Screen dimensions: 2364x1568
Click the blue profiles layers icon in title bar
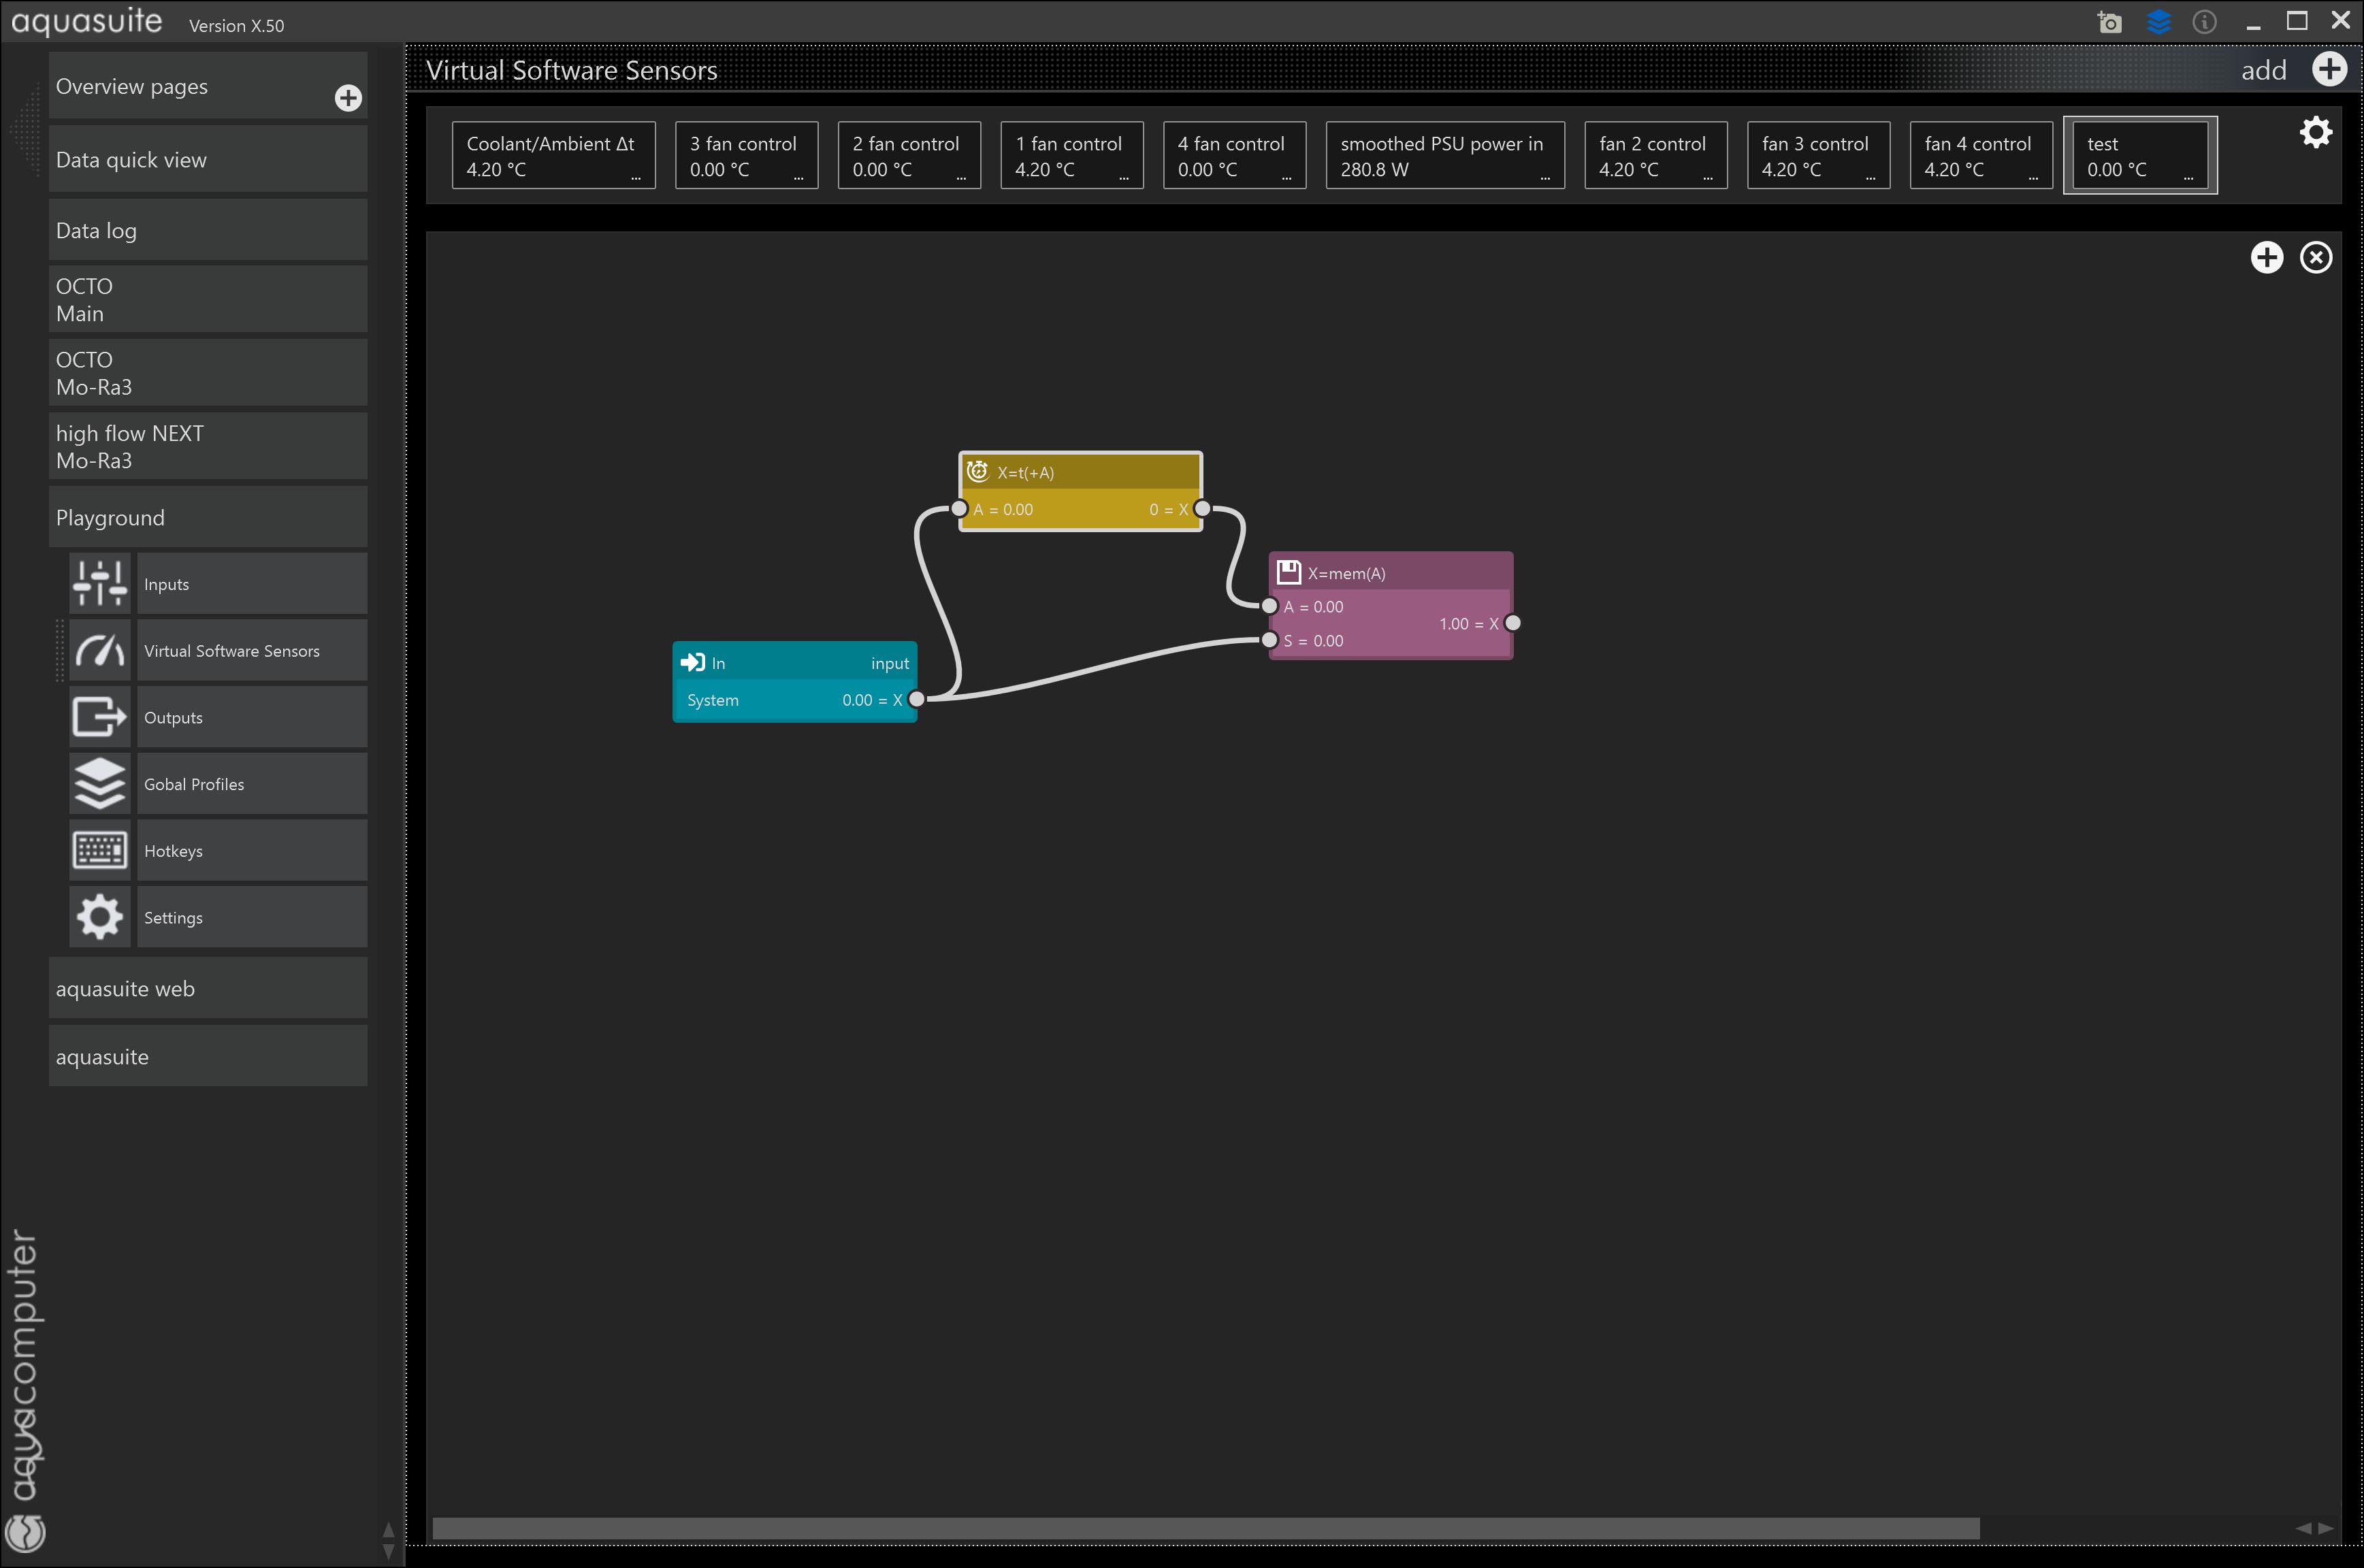pyautogui.click(x=2158, y=22)
